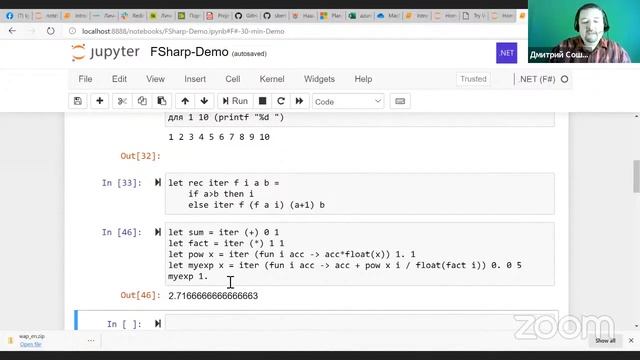This screenshot has height=360, width=640.
Task: Open file link for downloaded zip
Action: (31, 344)
